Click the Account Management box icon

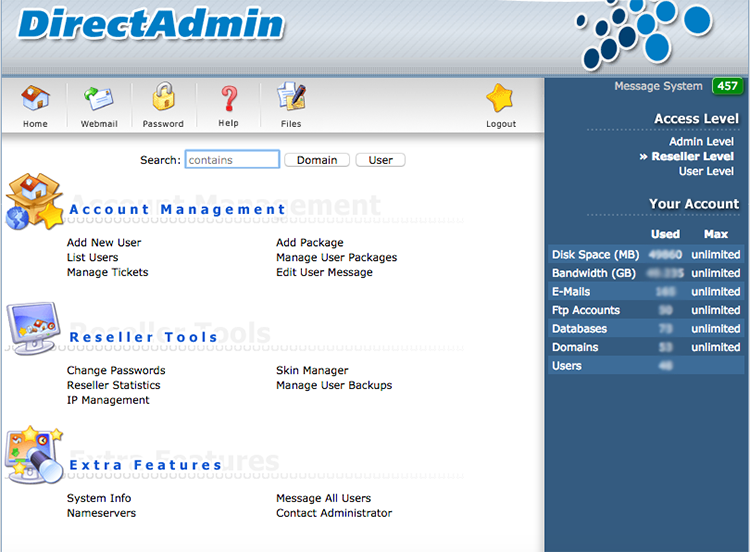pyautogui.click(x=34, y=201)
